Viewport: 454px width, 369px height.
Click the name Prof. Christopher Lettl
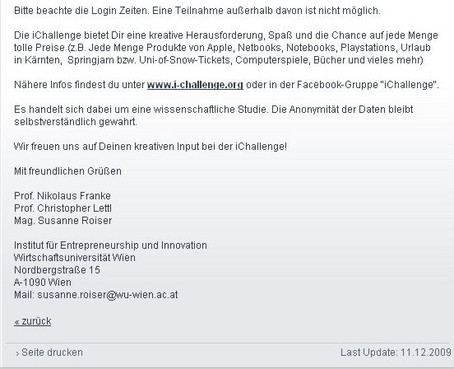click(x=63, y=208)
